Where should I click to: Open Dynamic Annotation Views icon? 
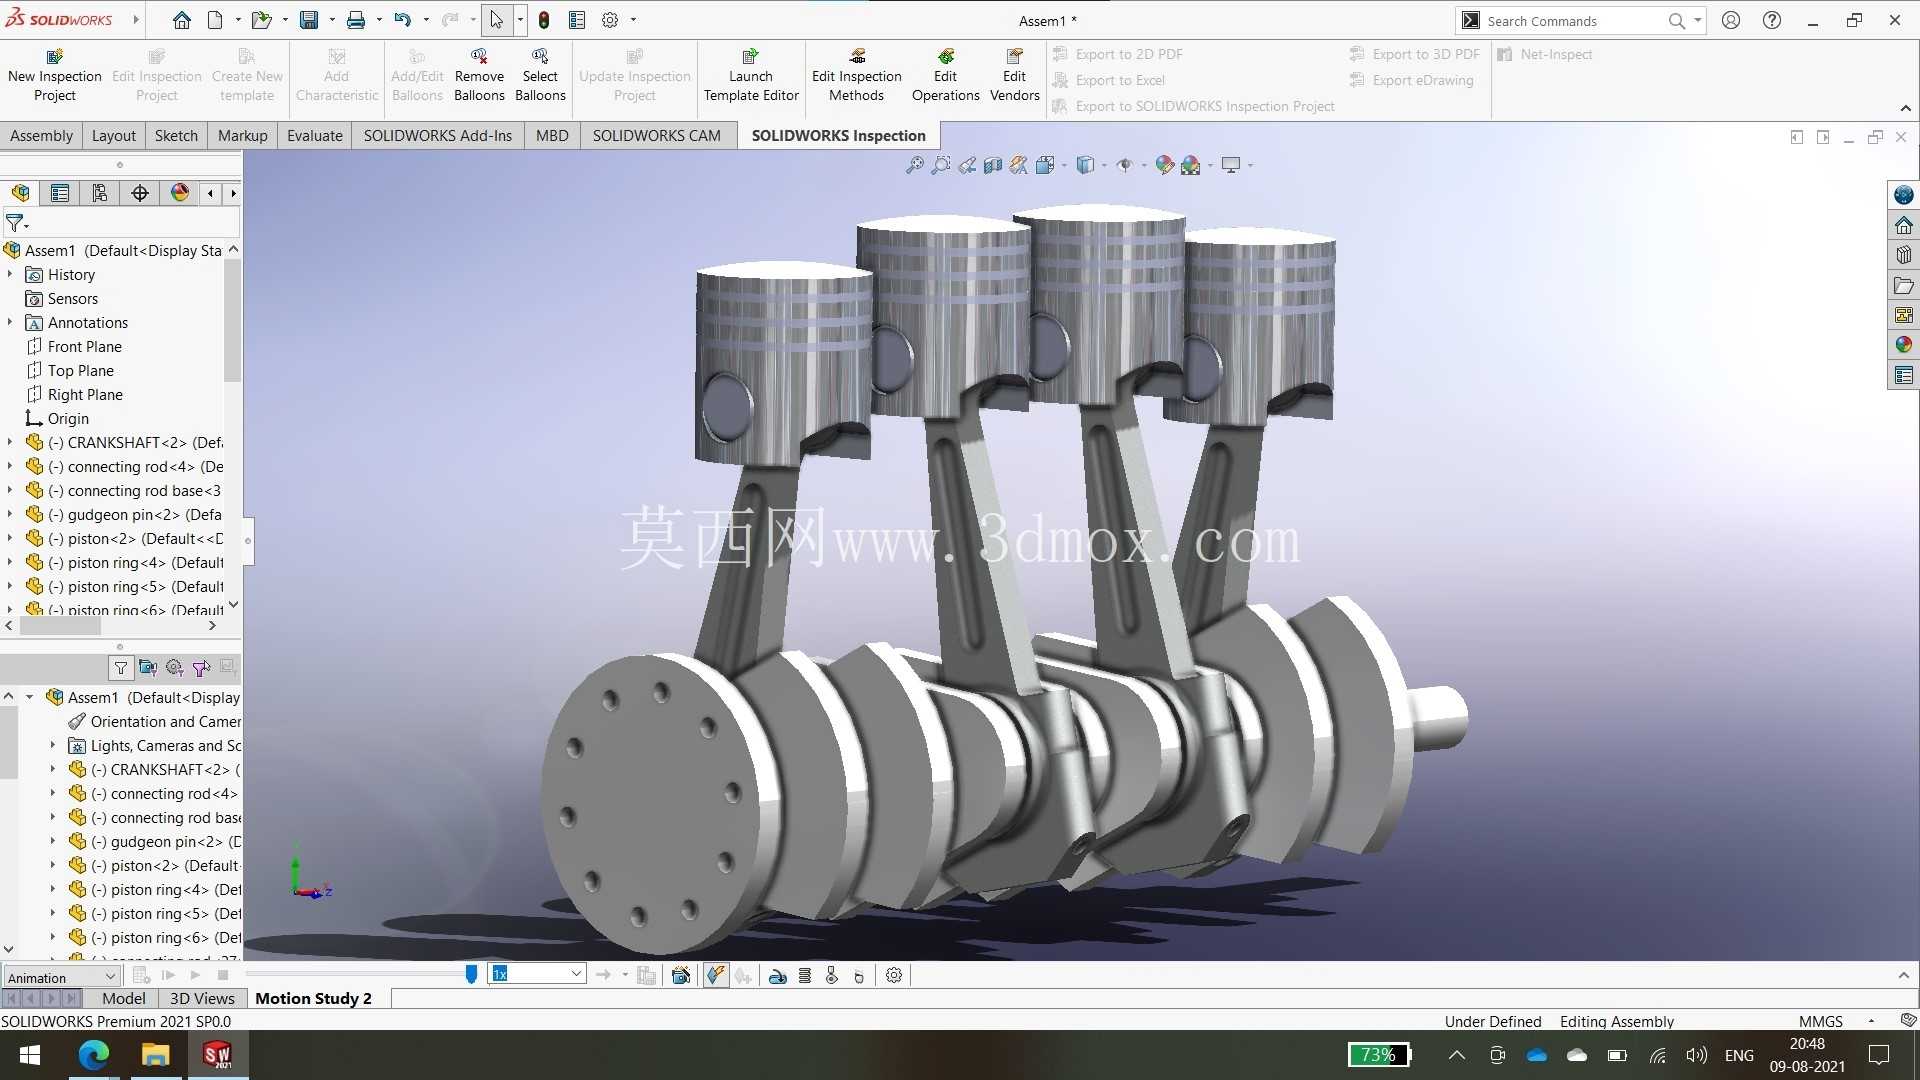click(1018, 165)
